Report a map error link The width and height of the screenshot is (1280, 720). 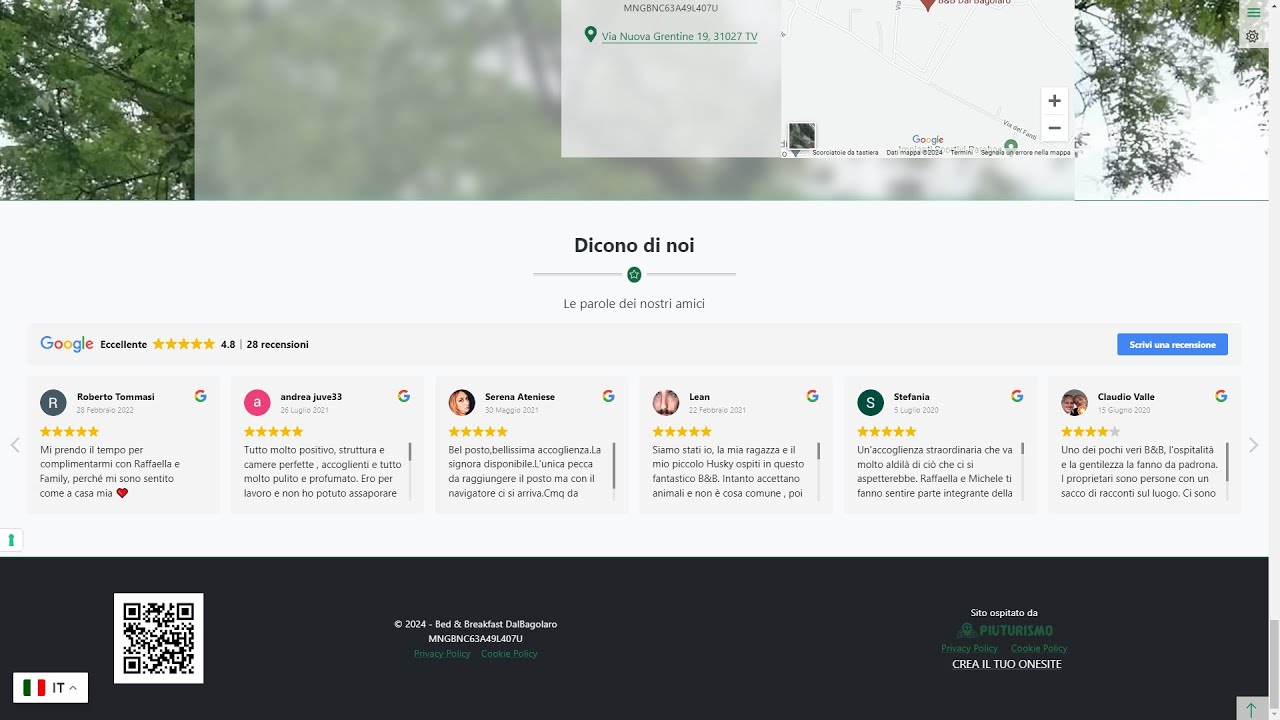point(1025,153)
